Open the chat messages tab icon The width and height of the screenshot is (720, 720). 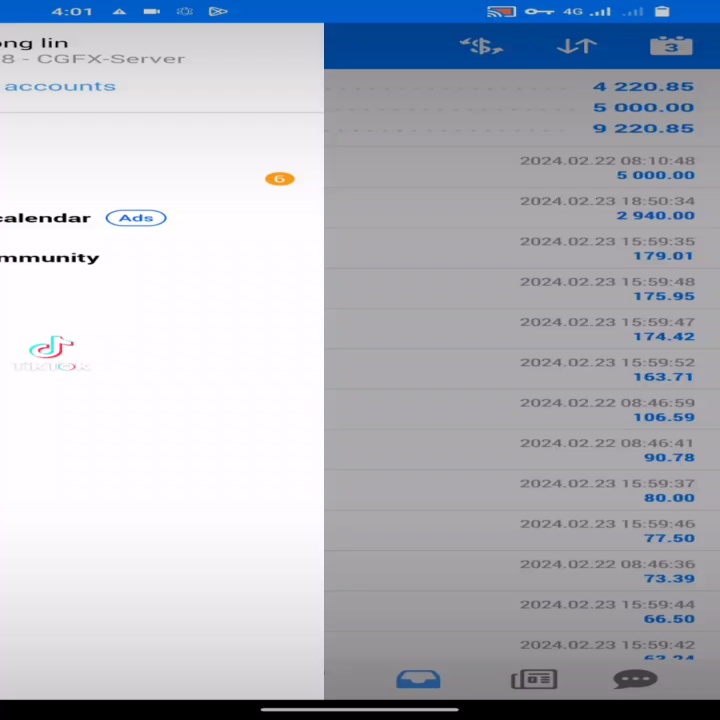click(636, 679)
